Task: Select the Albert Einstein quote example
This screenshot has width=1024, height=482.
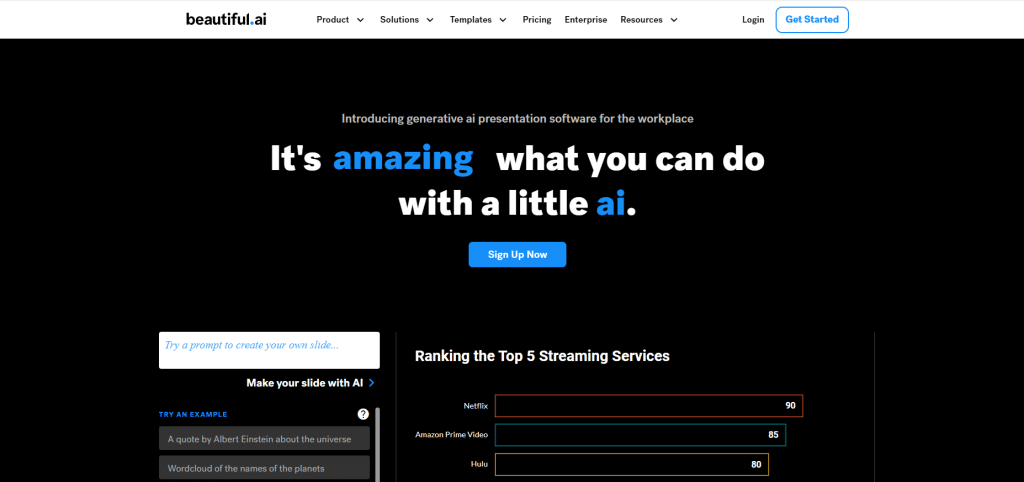Action: coord(264,438)
